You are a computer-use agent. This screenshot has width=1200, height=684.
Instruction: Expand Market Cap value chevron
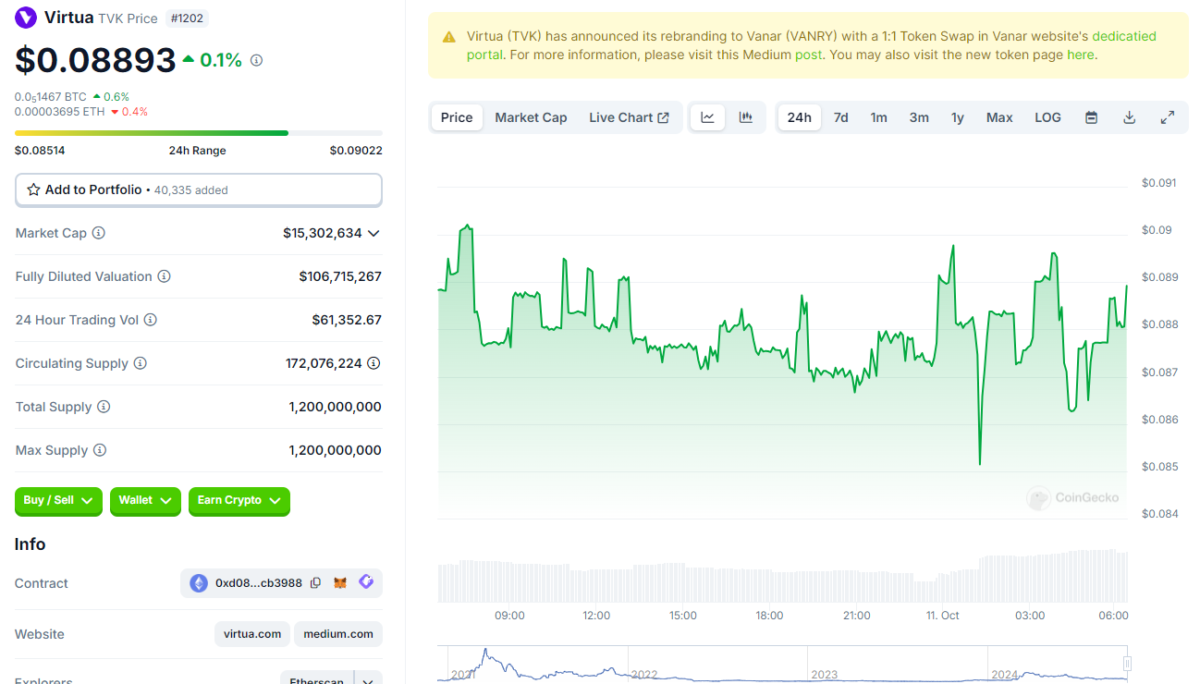pyautogui.click(x=374, y=233)
